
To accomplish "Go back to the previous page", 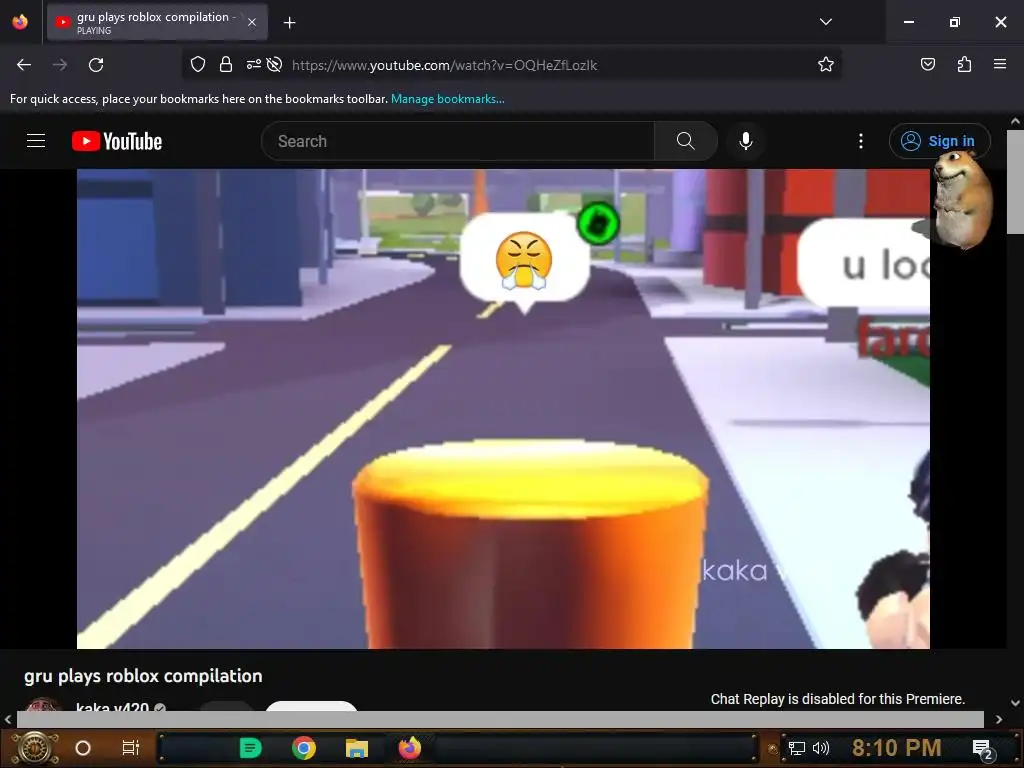I will (x=24, y=65).
